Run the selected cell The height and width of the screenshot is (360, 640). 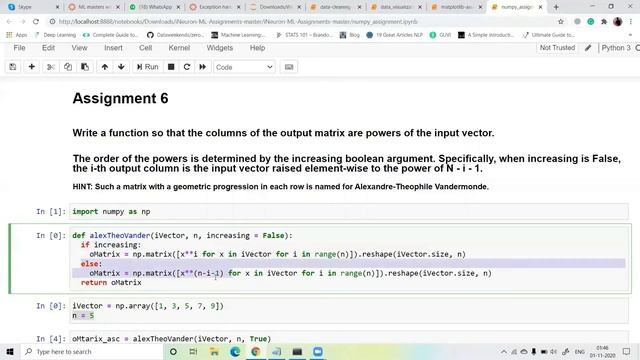(147, 67)
